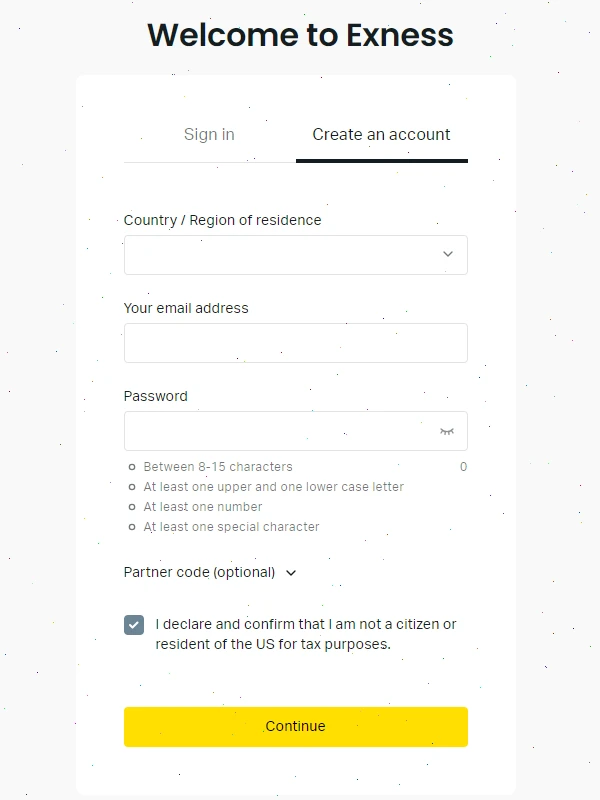
Task: Switch to the Sign in tab
Action: pyautogui.click(x=209, y=134)
